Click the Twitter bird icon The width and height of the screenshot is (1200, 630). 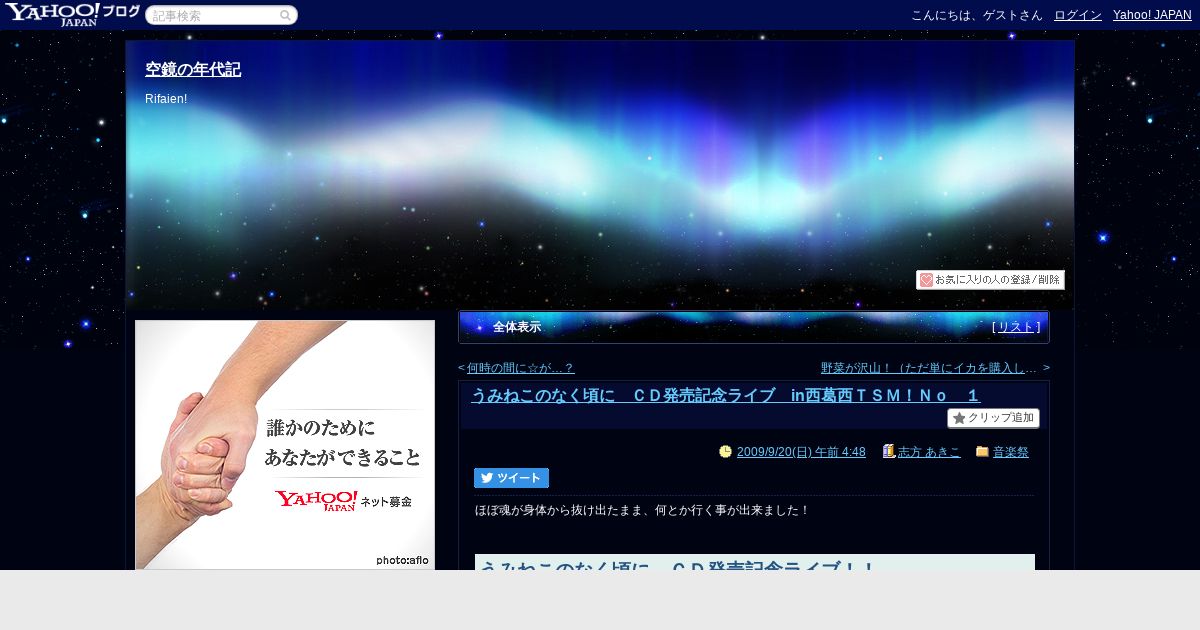tap(487, 478)
